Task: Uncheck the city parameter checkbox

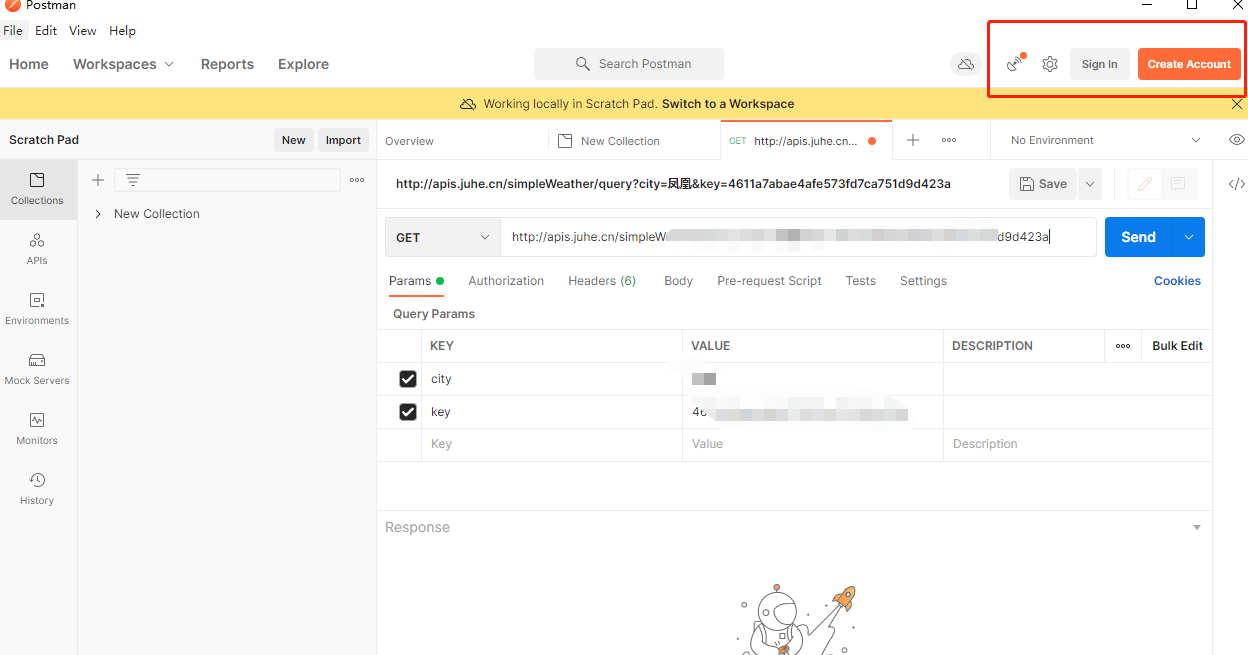Action: (408, 379)
